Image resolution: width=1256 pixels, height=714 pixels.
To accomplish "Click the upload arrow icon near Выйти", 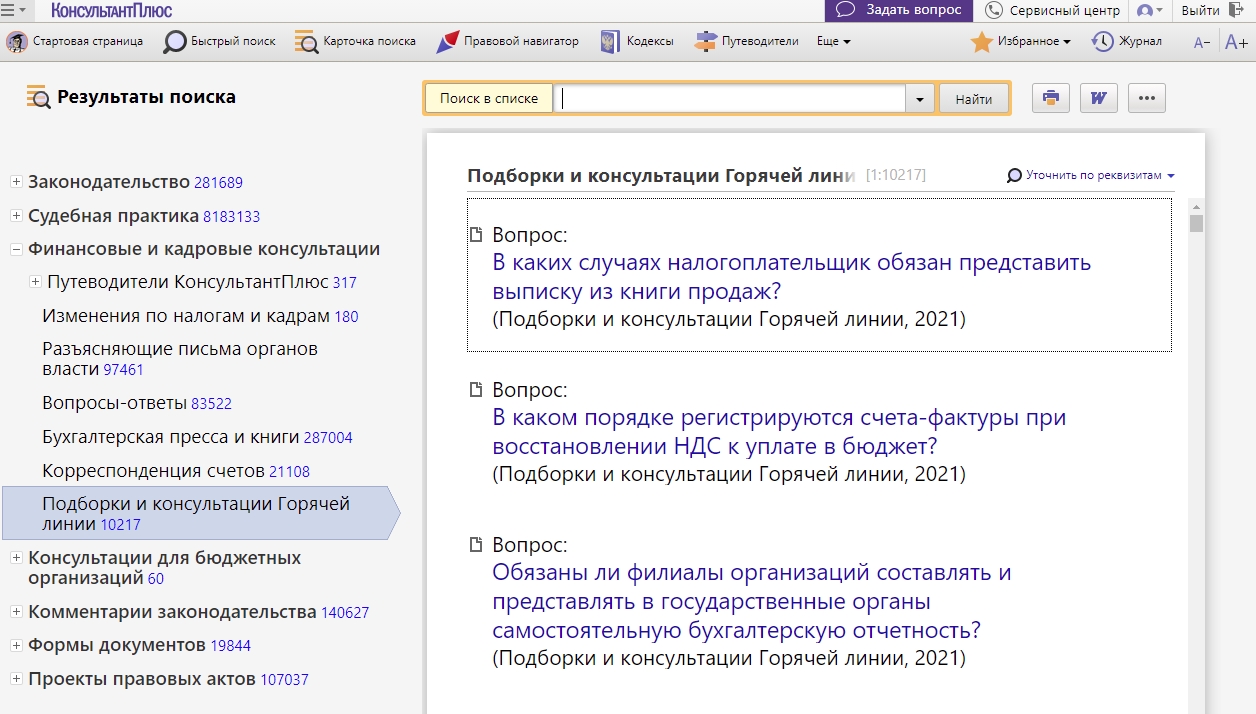I will click(1238, 10).
